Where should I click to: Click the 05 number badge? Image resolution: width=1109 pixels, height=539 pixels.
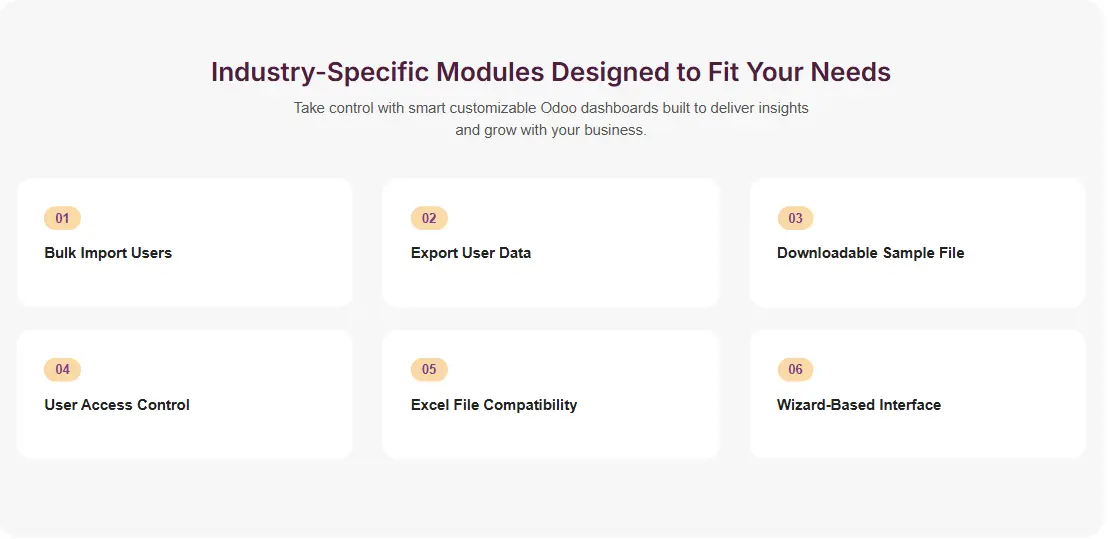pyautogui.click(x=429, y=370)
